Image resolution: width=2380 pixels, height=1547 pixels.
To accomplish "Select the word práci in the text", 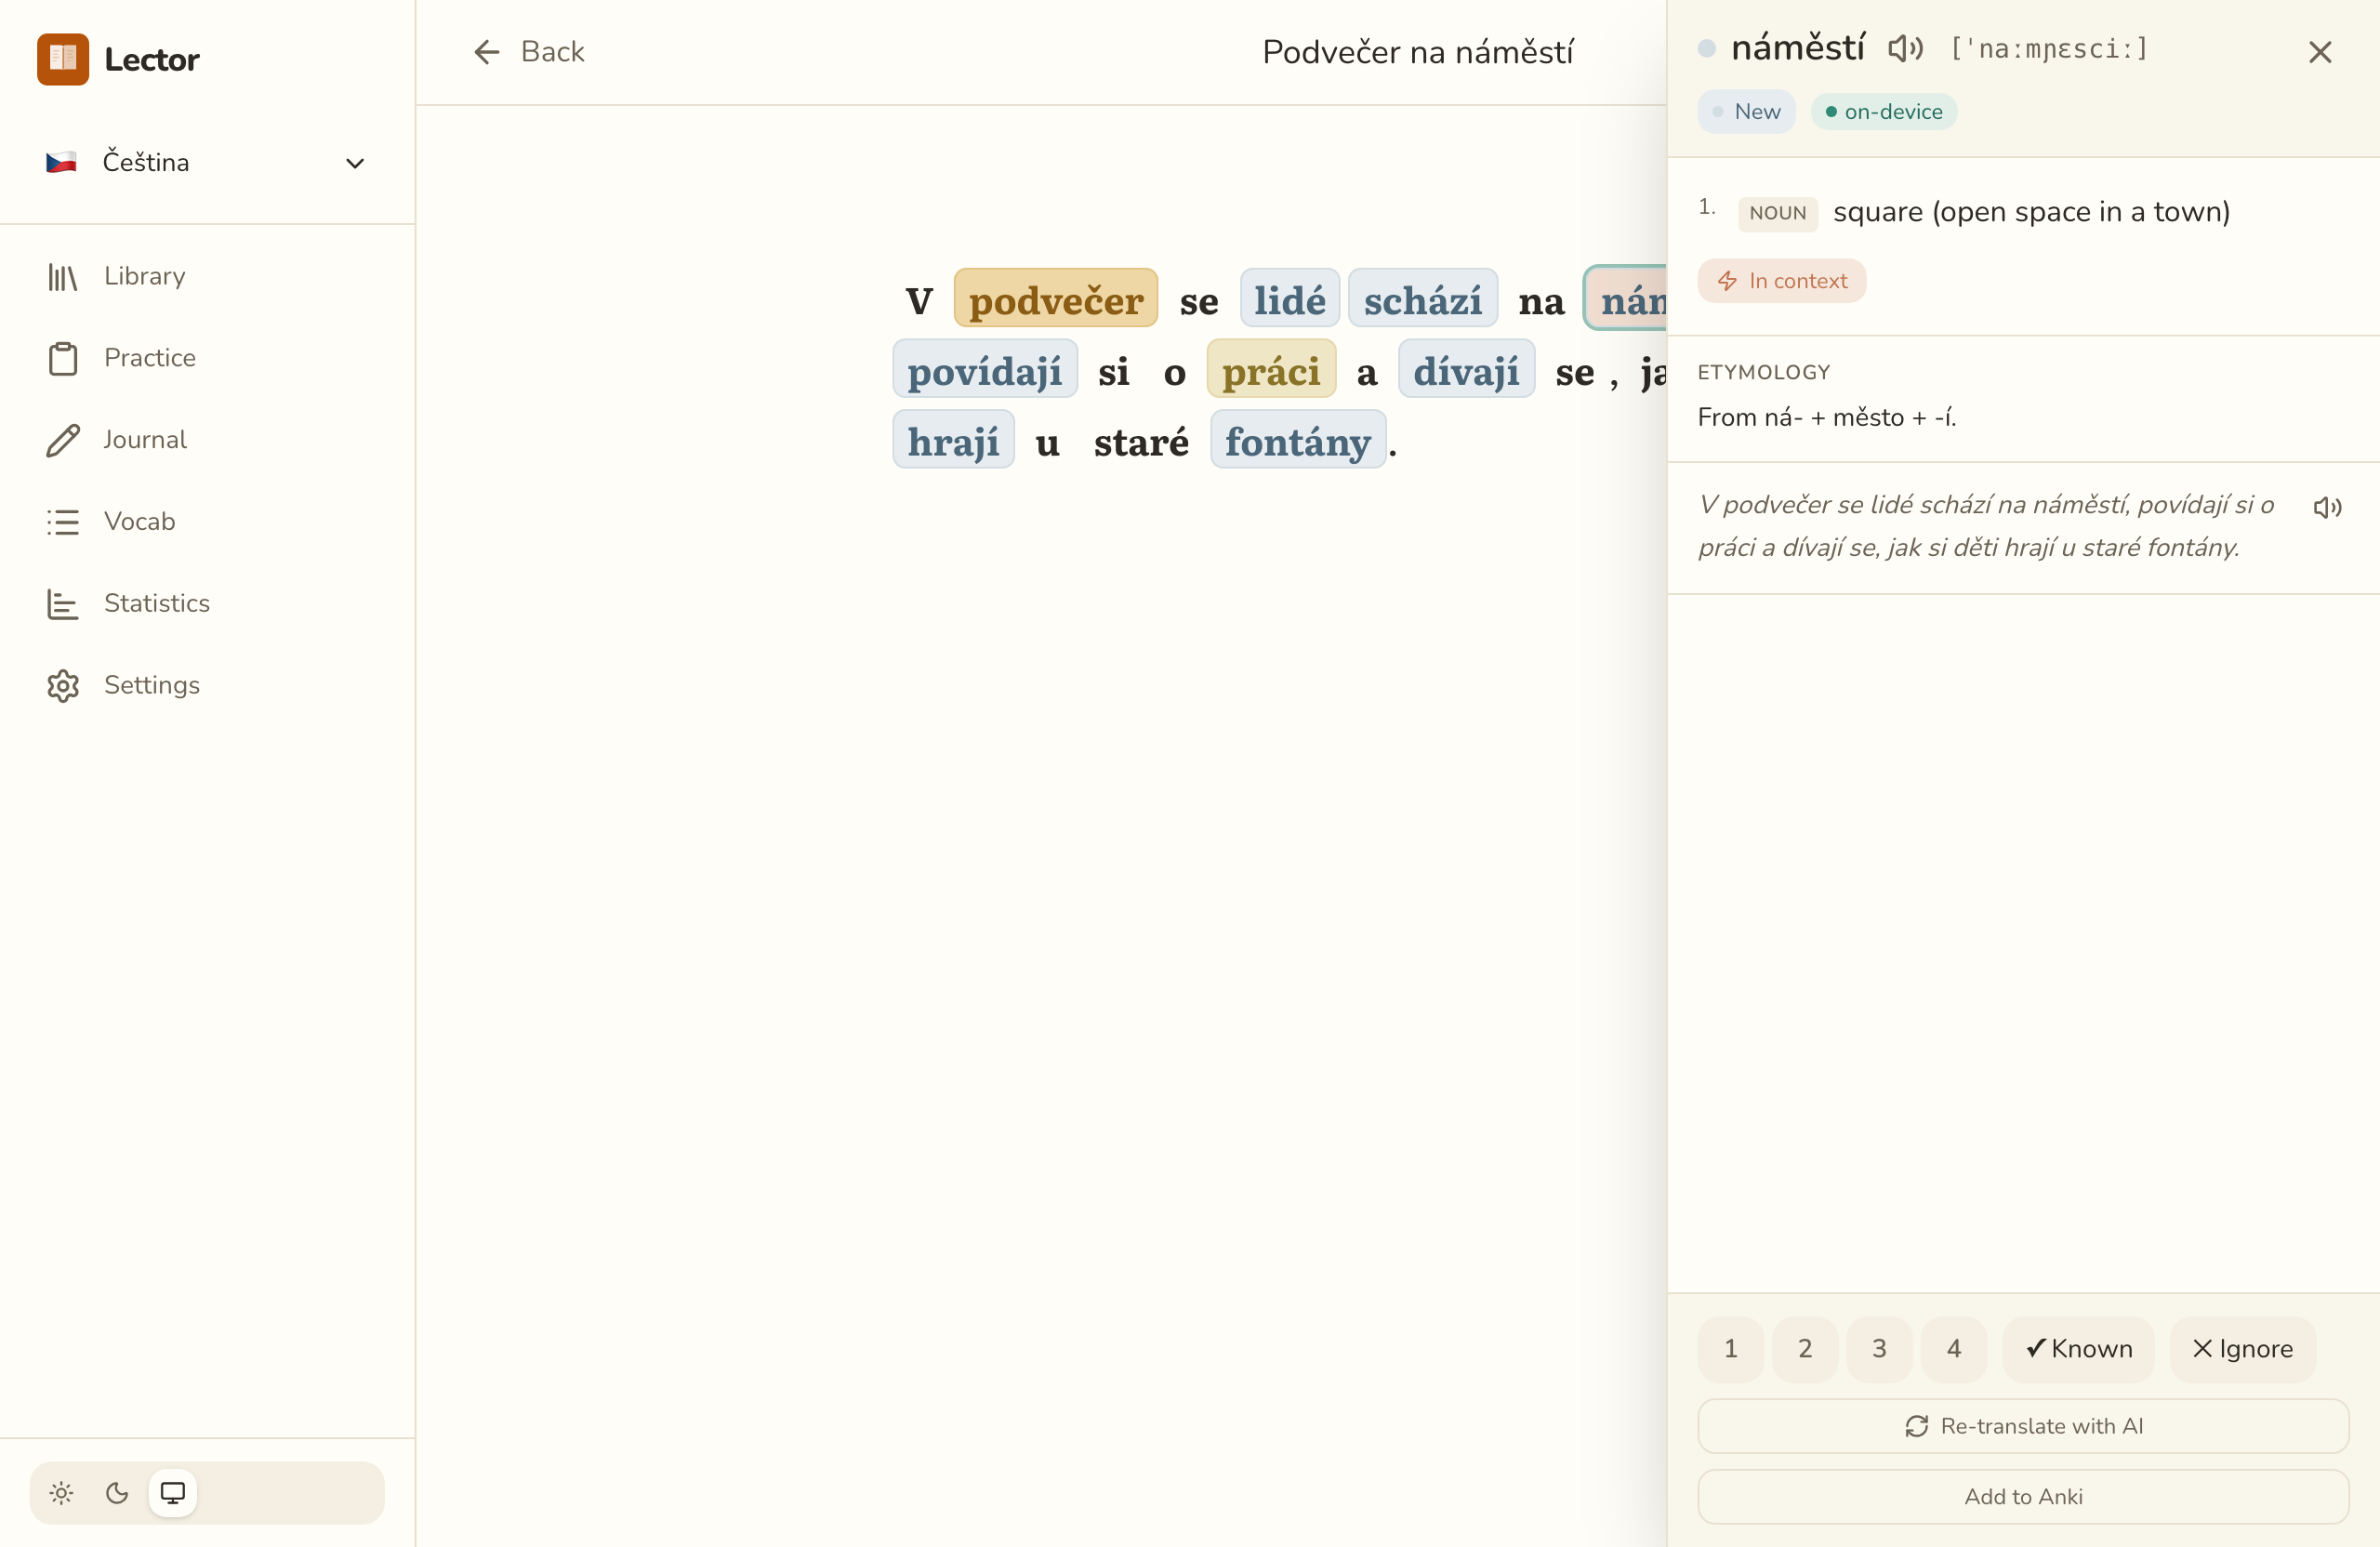I will (1271, 370).
